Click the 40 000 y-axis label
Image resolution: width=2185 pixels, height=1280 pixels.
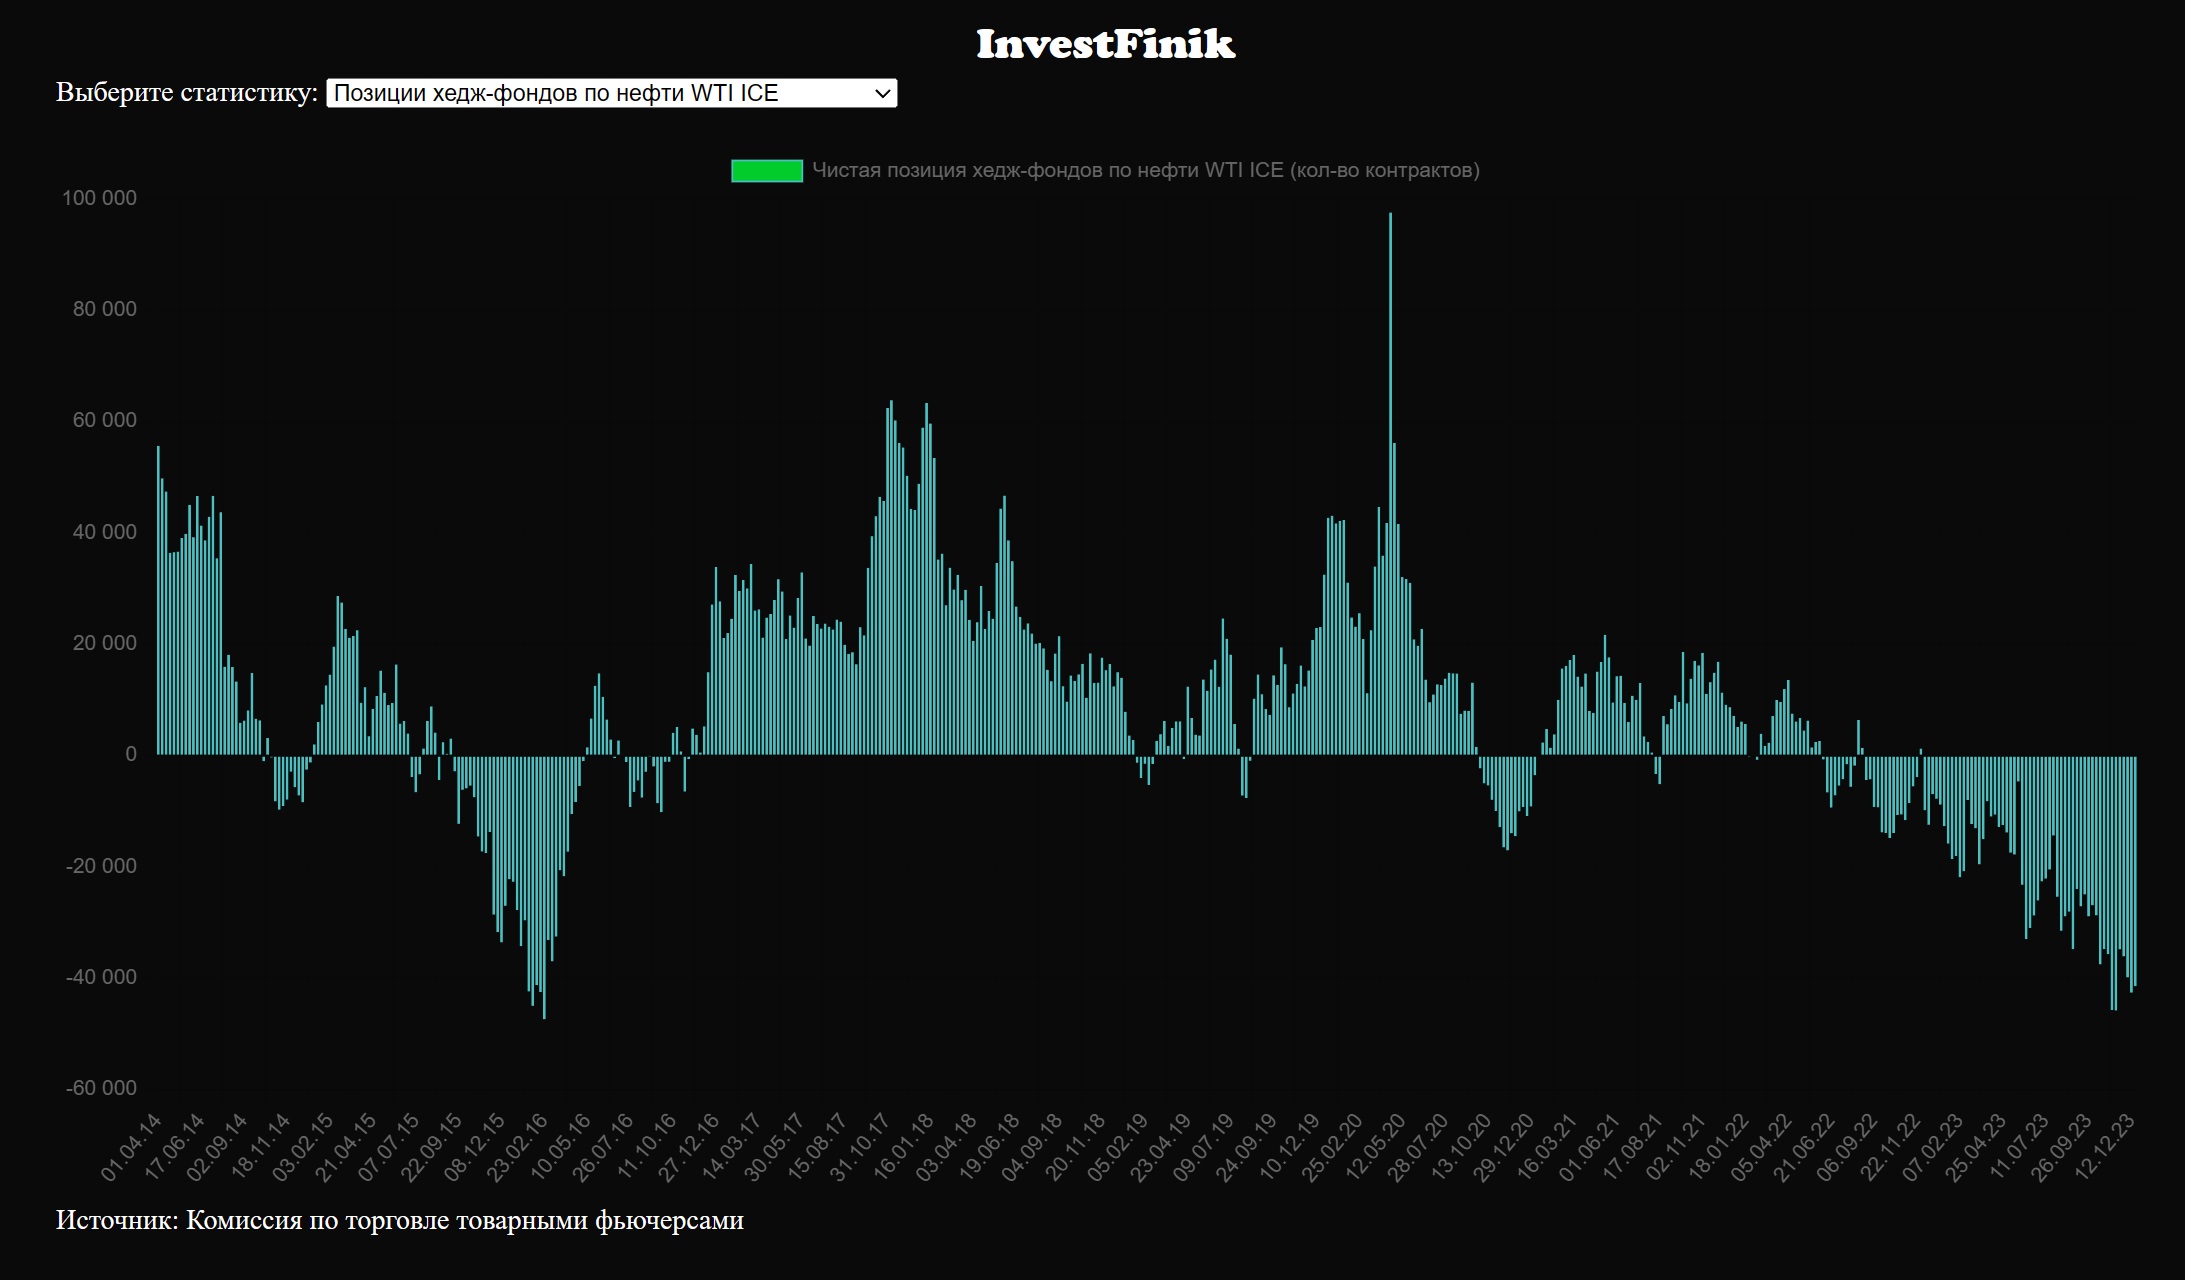tap(104, 532)
